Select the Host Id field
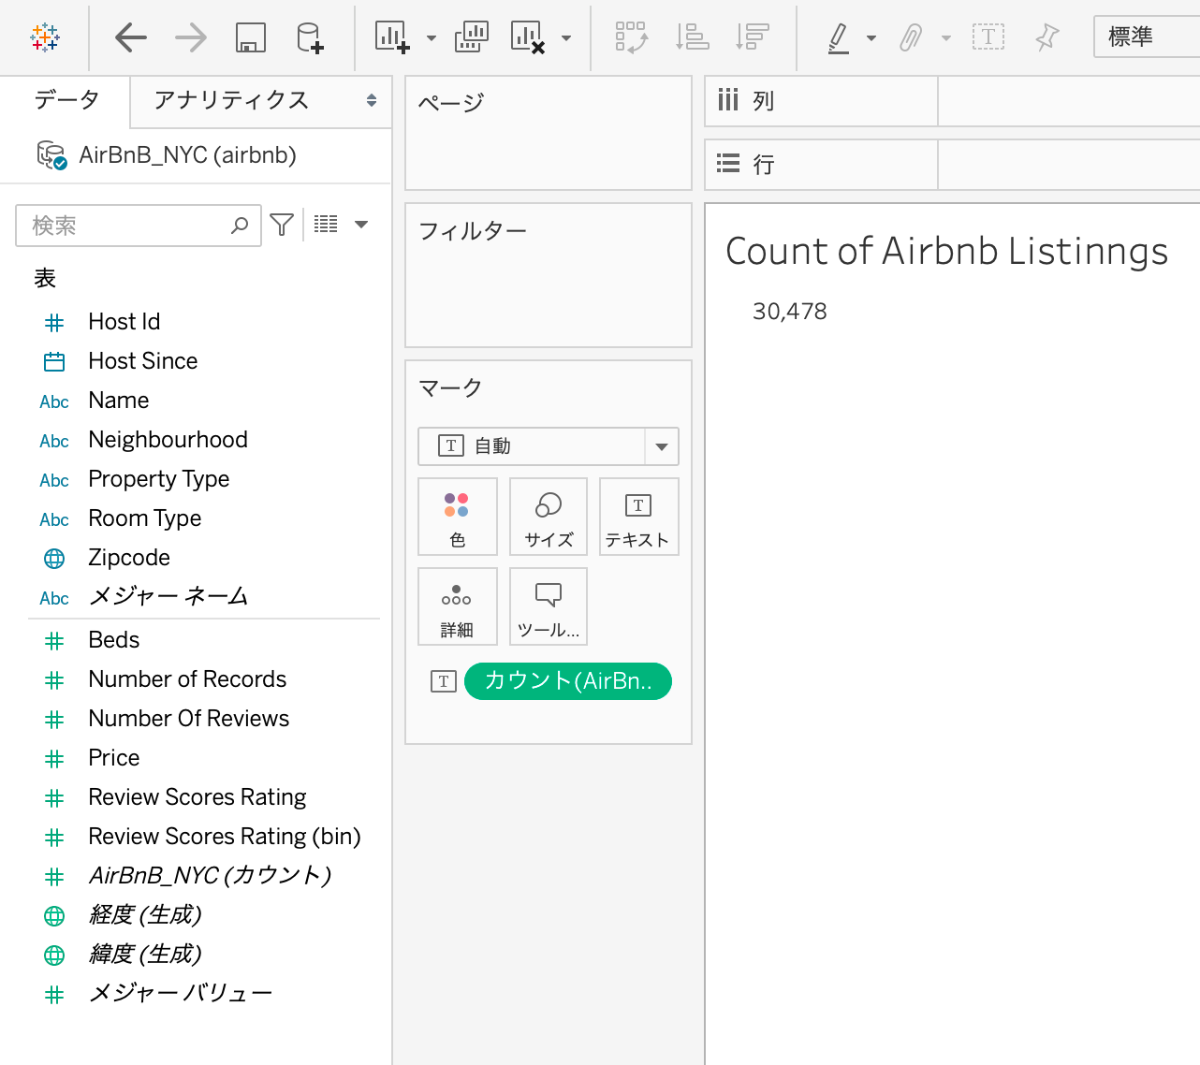1200x1065 pixels. click(x=124, y=322)
